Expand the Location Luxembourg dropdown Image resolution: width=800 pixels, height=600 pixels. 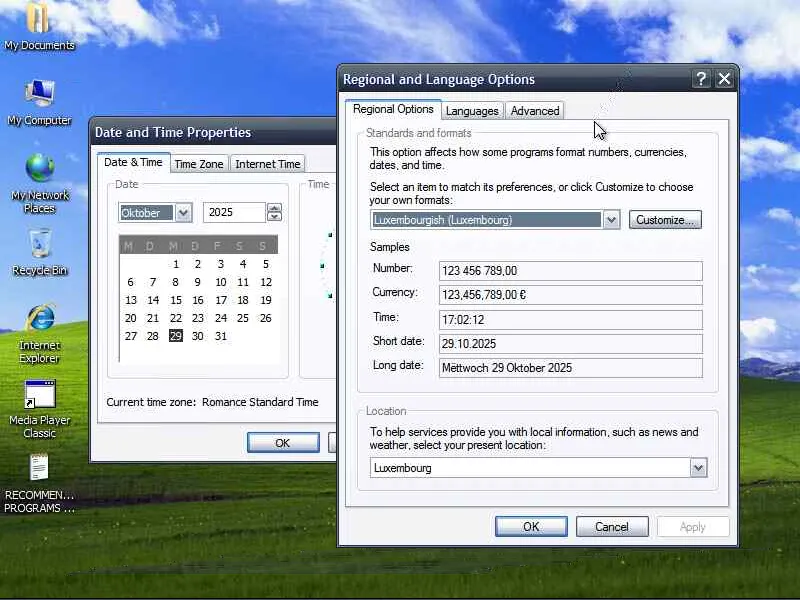(698, 467)
